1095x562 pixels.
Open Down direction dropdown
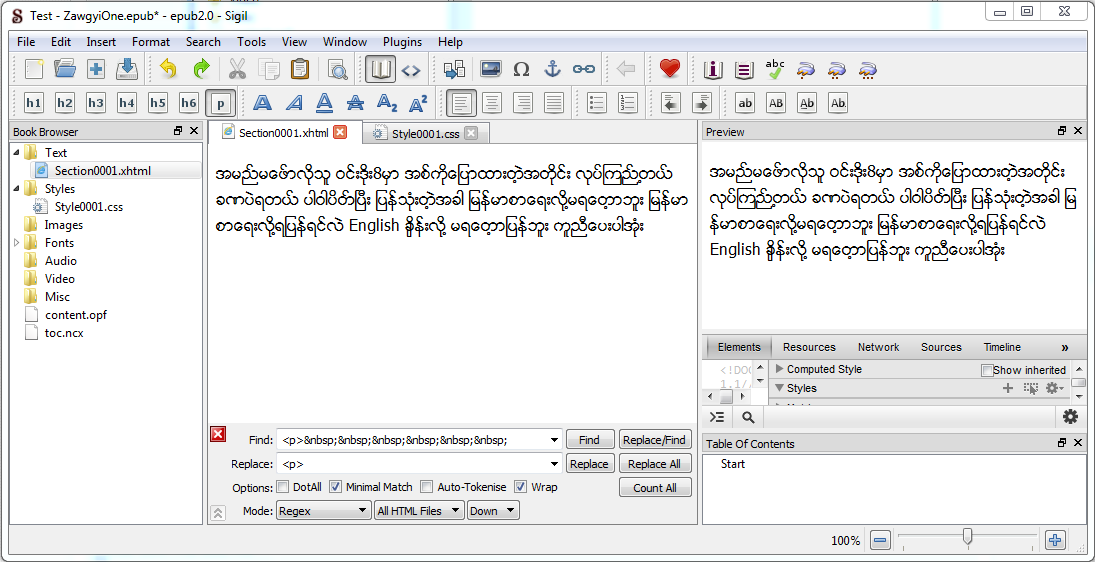tap(493, 511)
